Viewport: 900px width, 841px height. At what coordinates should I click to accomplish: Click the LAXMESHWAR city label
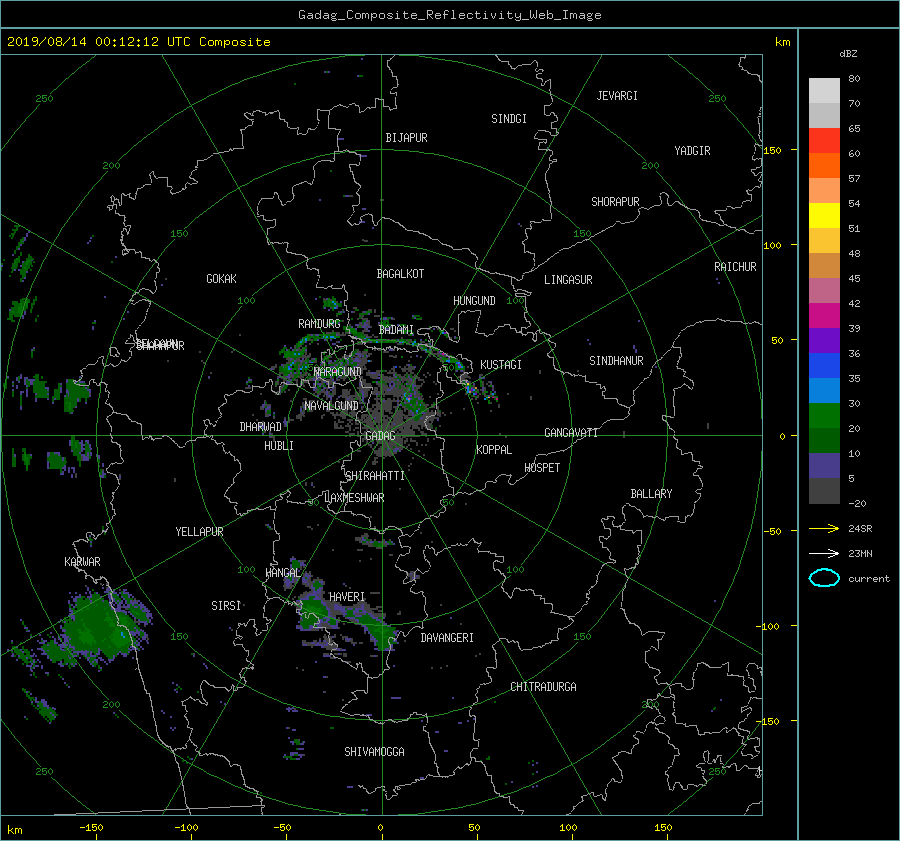coord(354,498)
